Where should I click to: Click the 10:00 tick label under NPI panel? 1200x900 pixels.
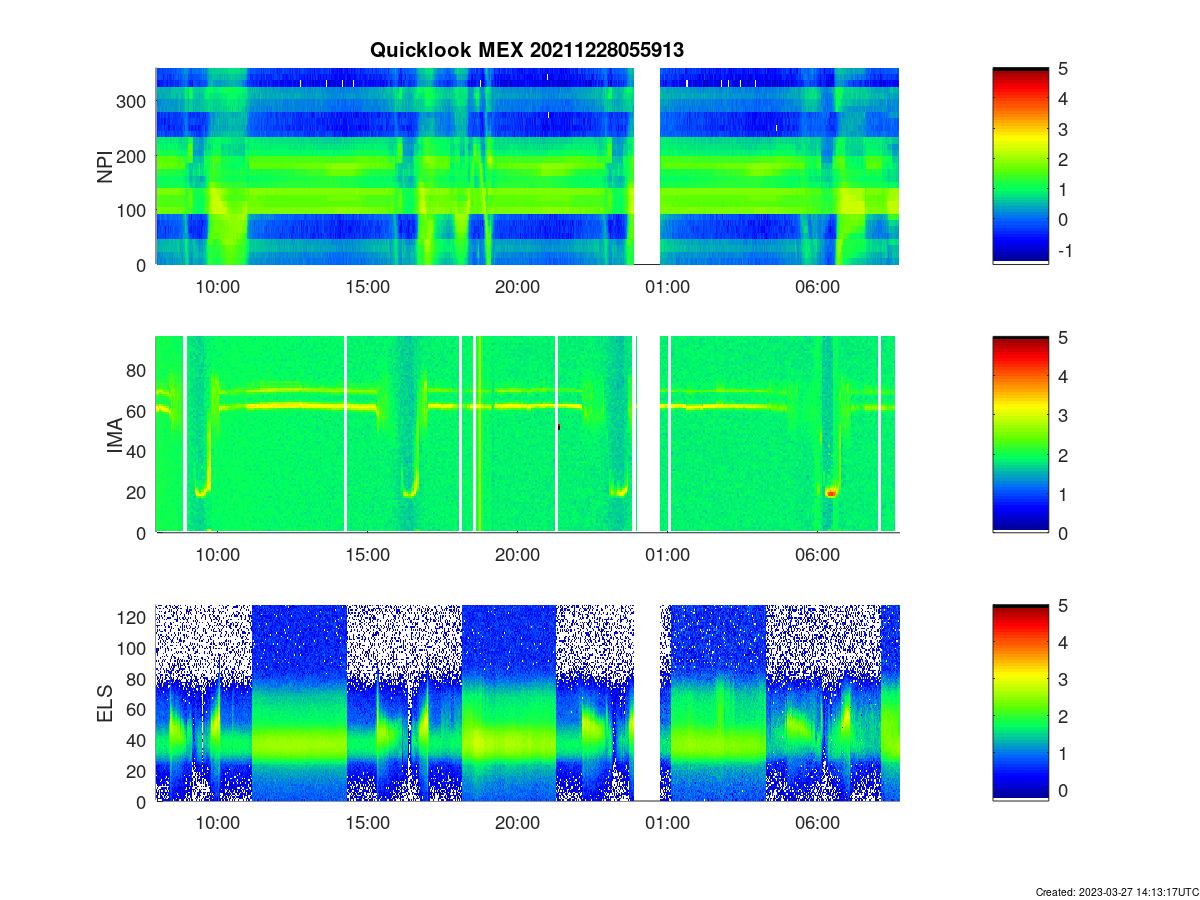point(218,285)
